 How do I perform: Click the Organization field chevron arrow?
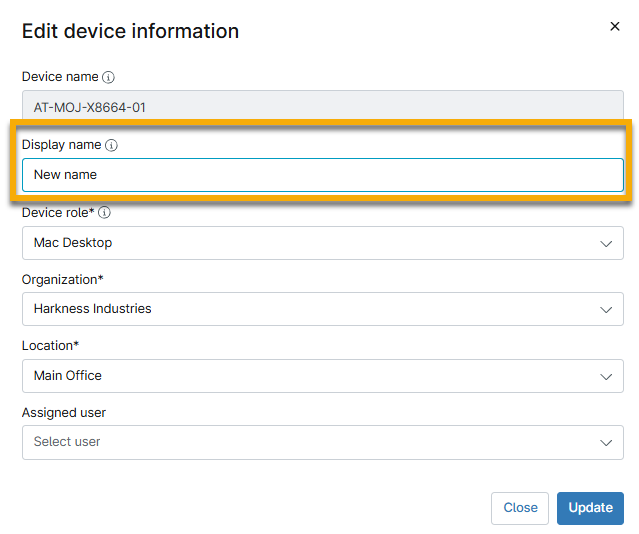coord(606,309)
